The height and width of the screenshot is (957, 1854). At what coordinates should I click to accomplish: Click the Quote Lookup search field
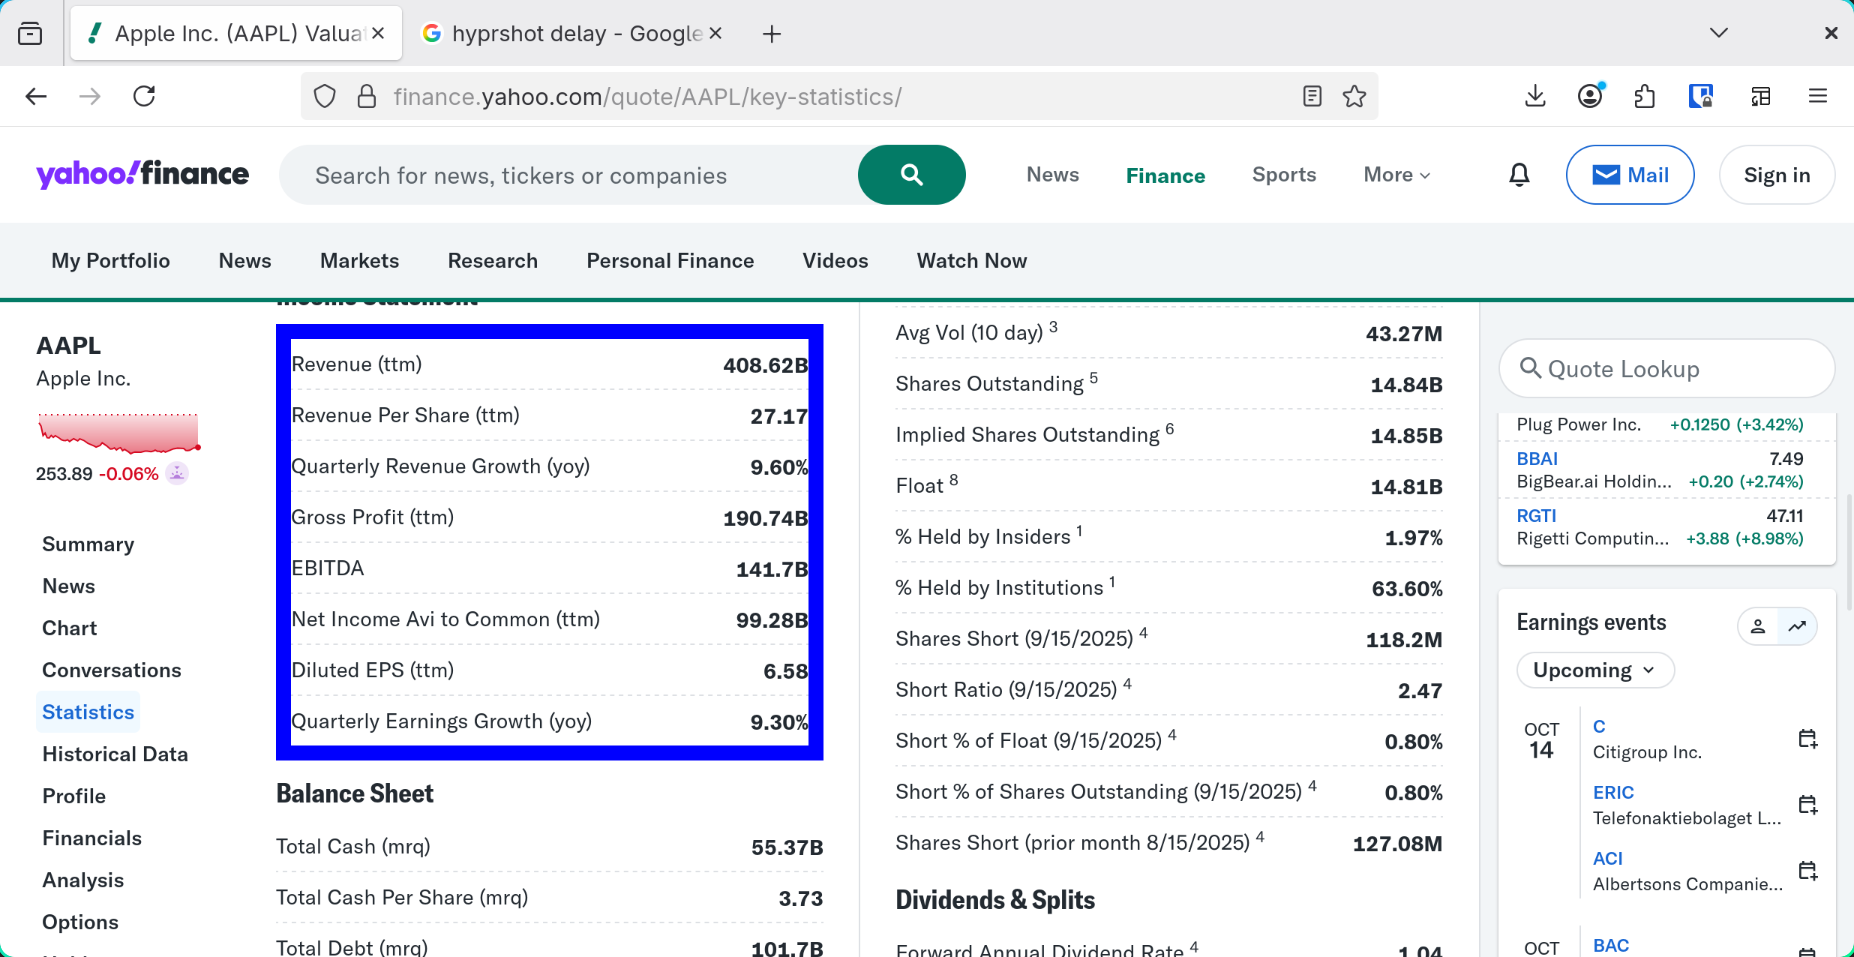pos(1666,369)
